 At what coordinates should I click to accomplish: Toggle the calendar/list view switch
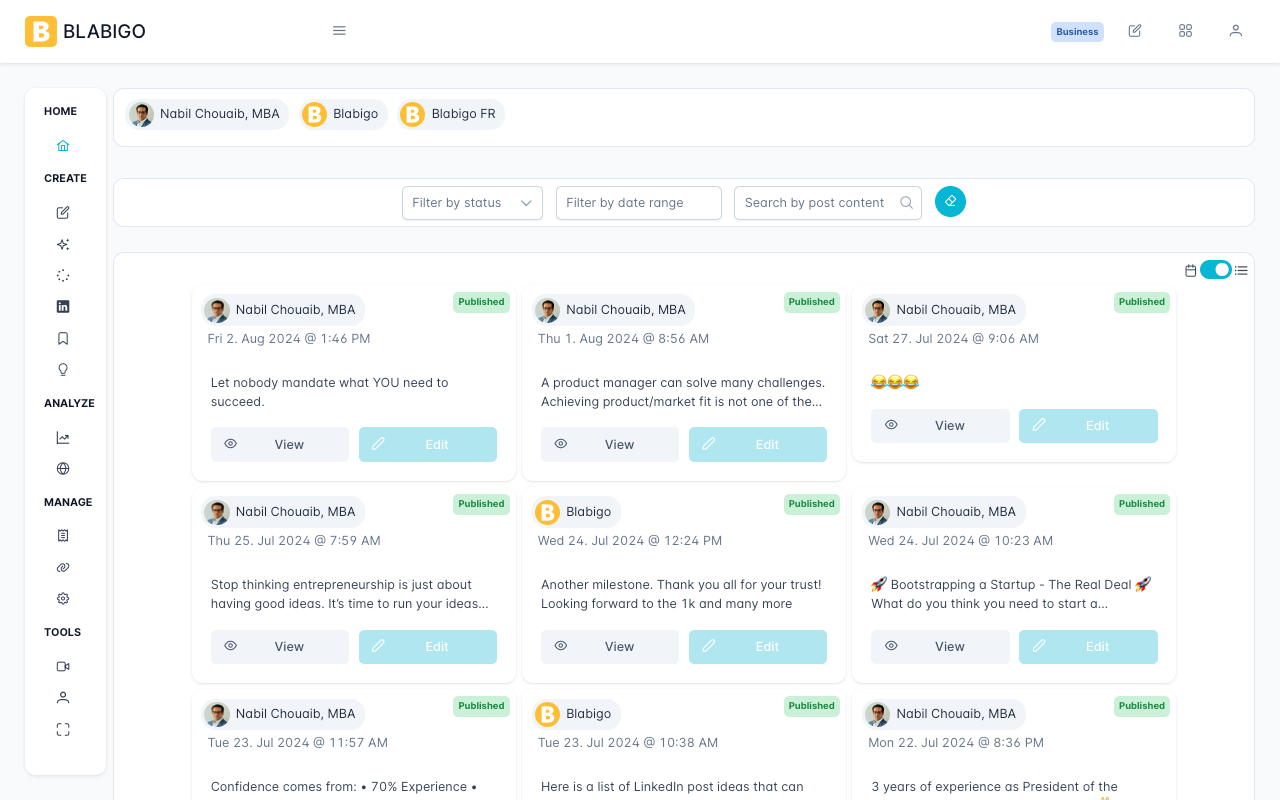tap(1215, 270)
